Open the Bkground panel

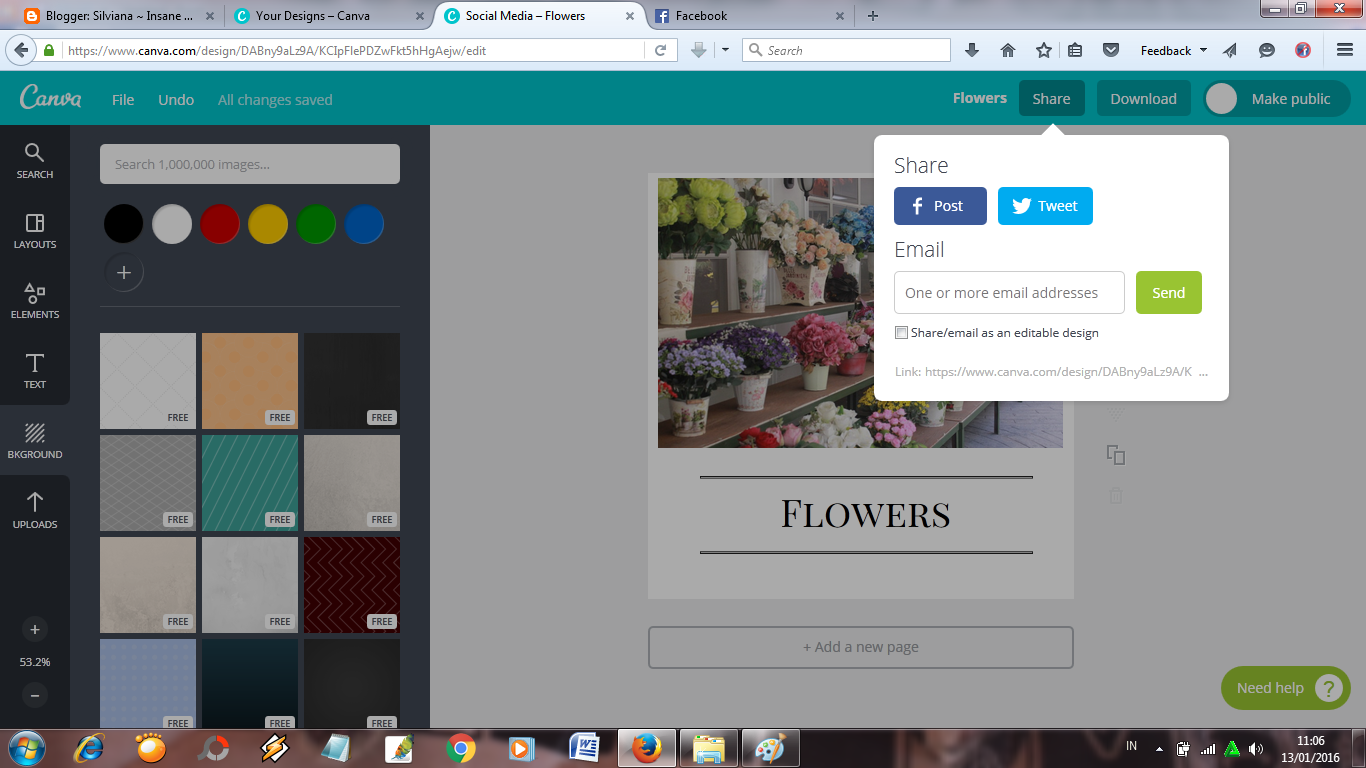click(x=34, y=441)
